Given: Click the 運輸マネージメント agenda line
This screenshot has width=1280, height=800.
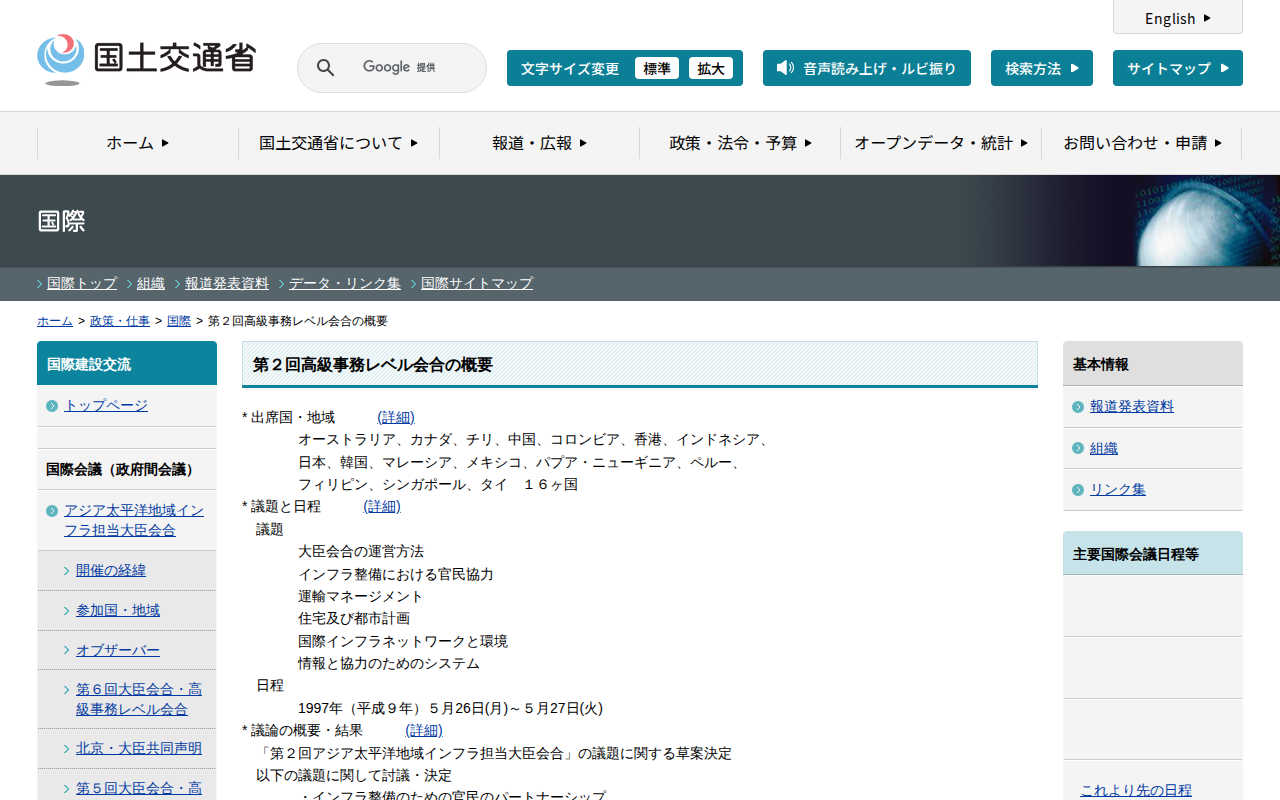Looking at the screenshot, I should pyautogui.click(x=361, y=596).
